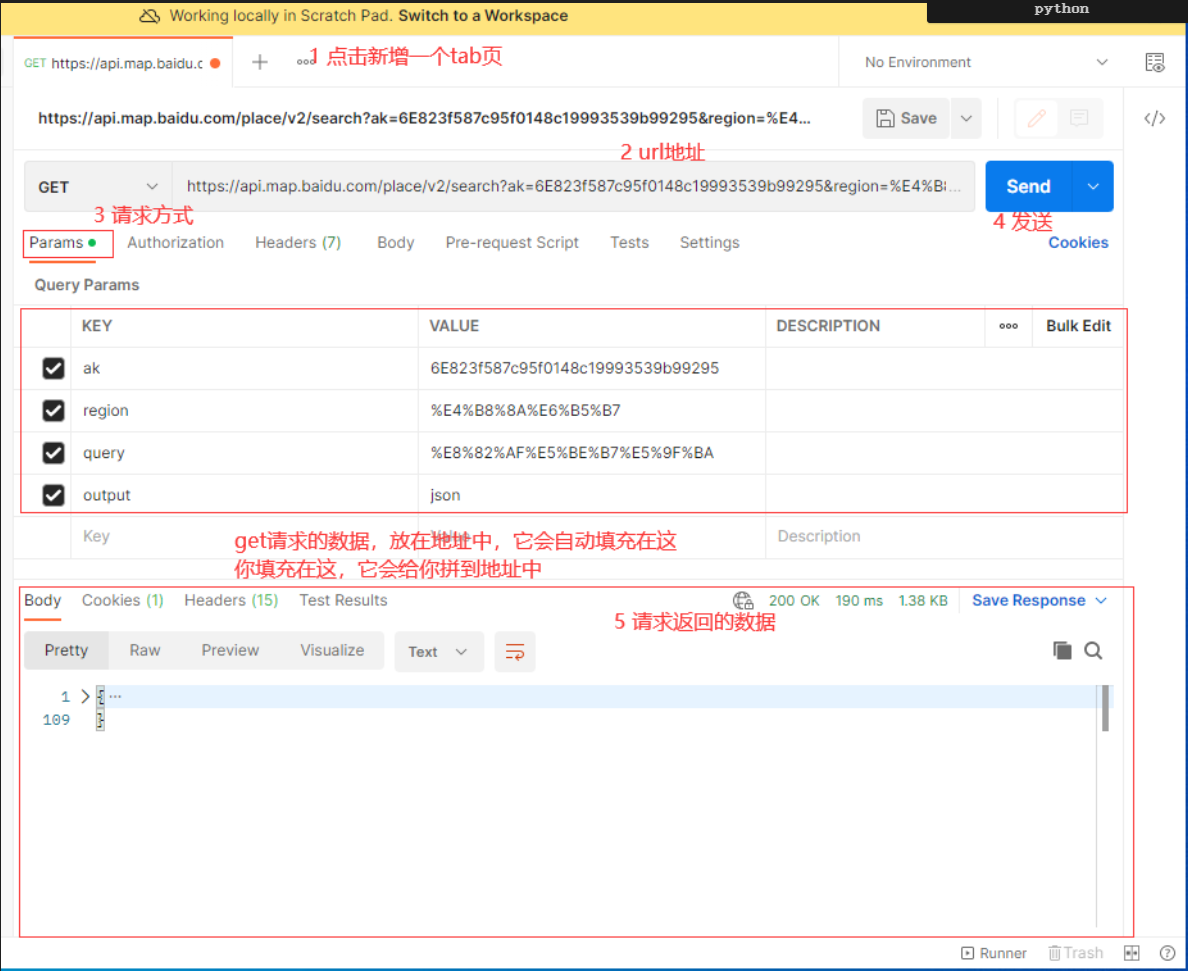Expand the Save Response dropdown

(1102, 601)
